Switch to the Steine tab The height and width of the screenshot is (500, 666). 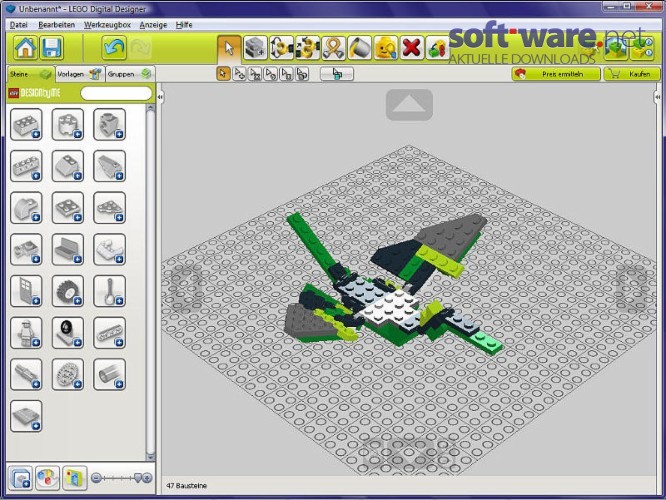31,74
